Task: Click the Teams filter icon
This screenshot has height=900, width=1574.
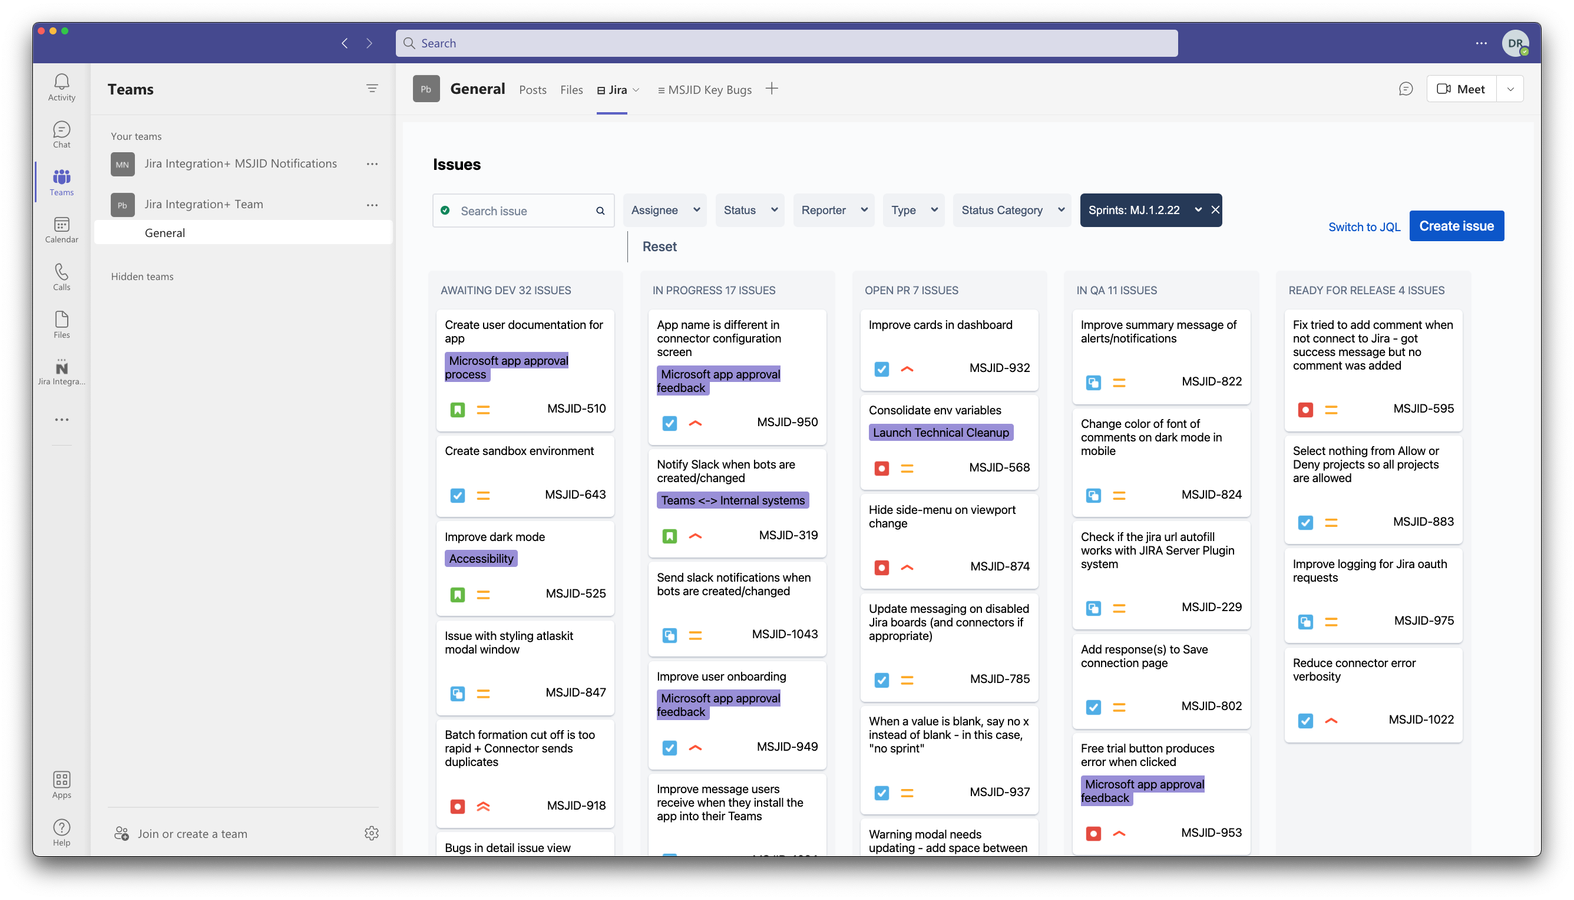Action: coord(372,89)
